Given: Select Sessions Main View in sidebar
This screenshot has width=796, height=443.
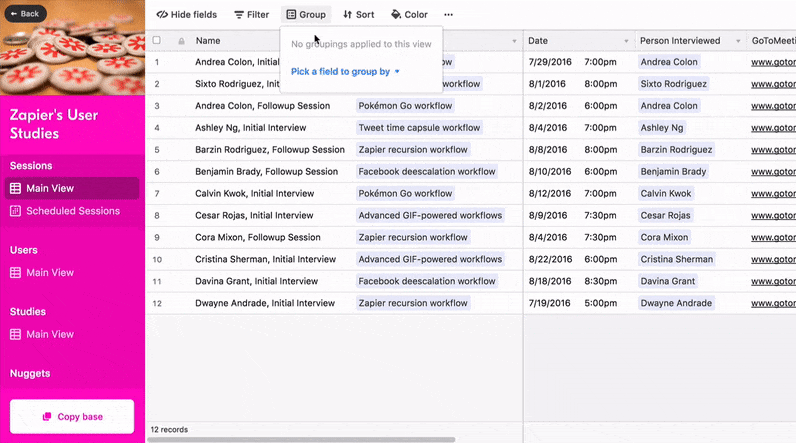Looking at the screenshot, I should coord(72,188).
